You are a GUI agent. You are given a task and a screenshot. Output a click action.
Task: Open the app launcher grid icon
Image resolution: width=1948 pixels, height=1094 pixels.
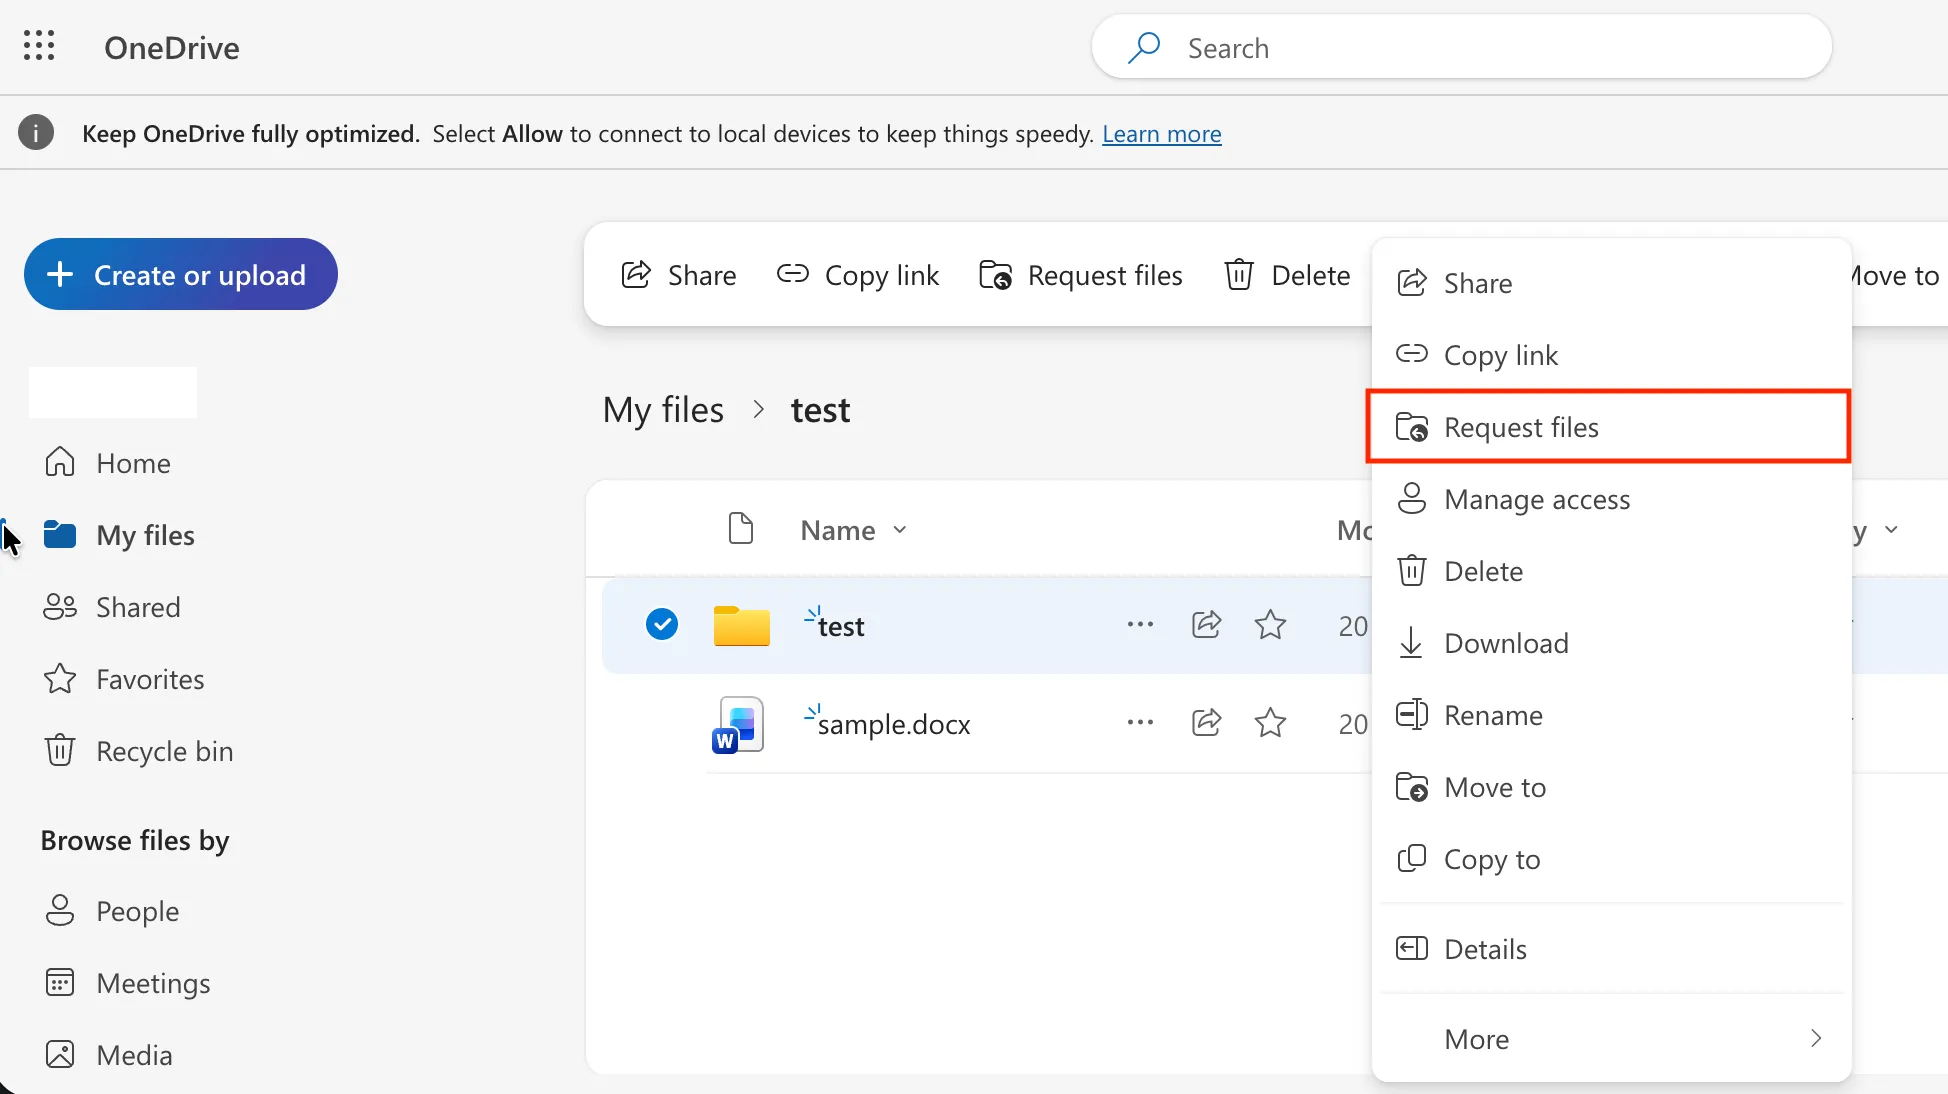click(x=39, y=46)
